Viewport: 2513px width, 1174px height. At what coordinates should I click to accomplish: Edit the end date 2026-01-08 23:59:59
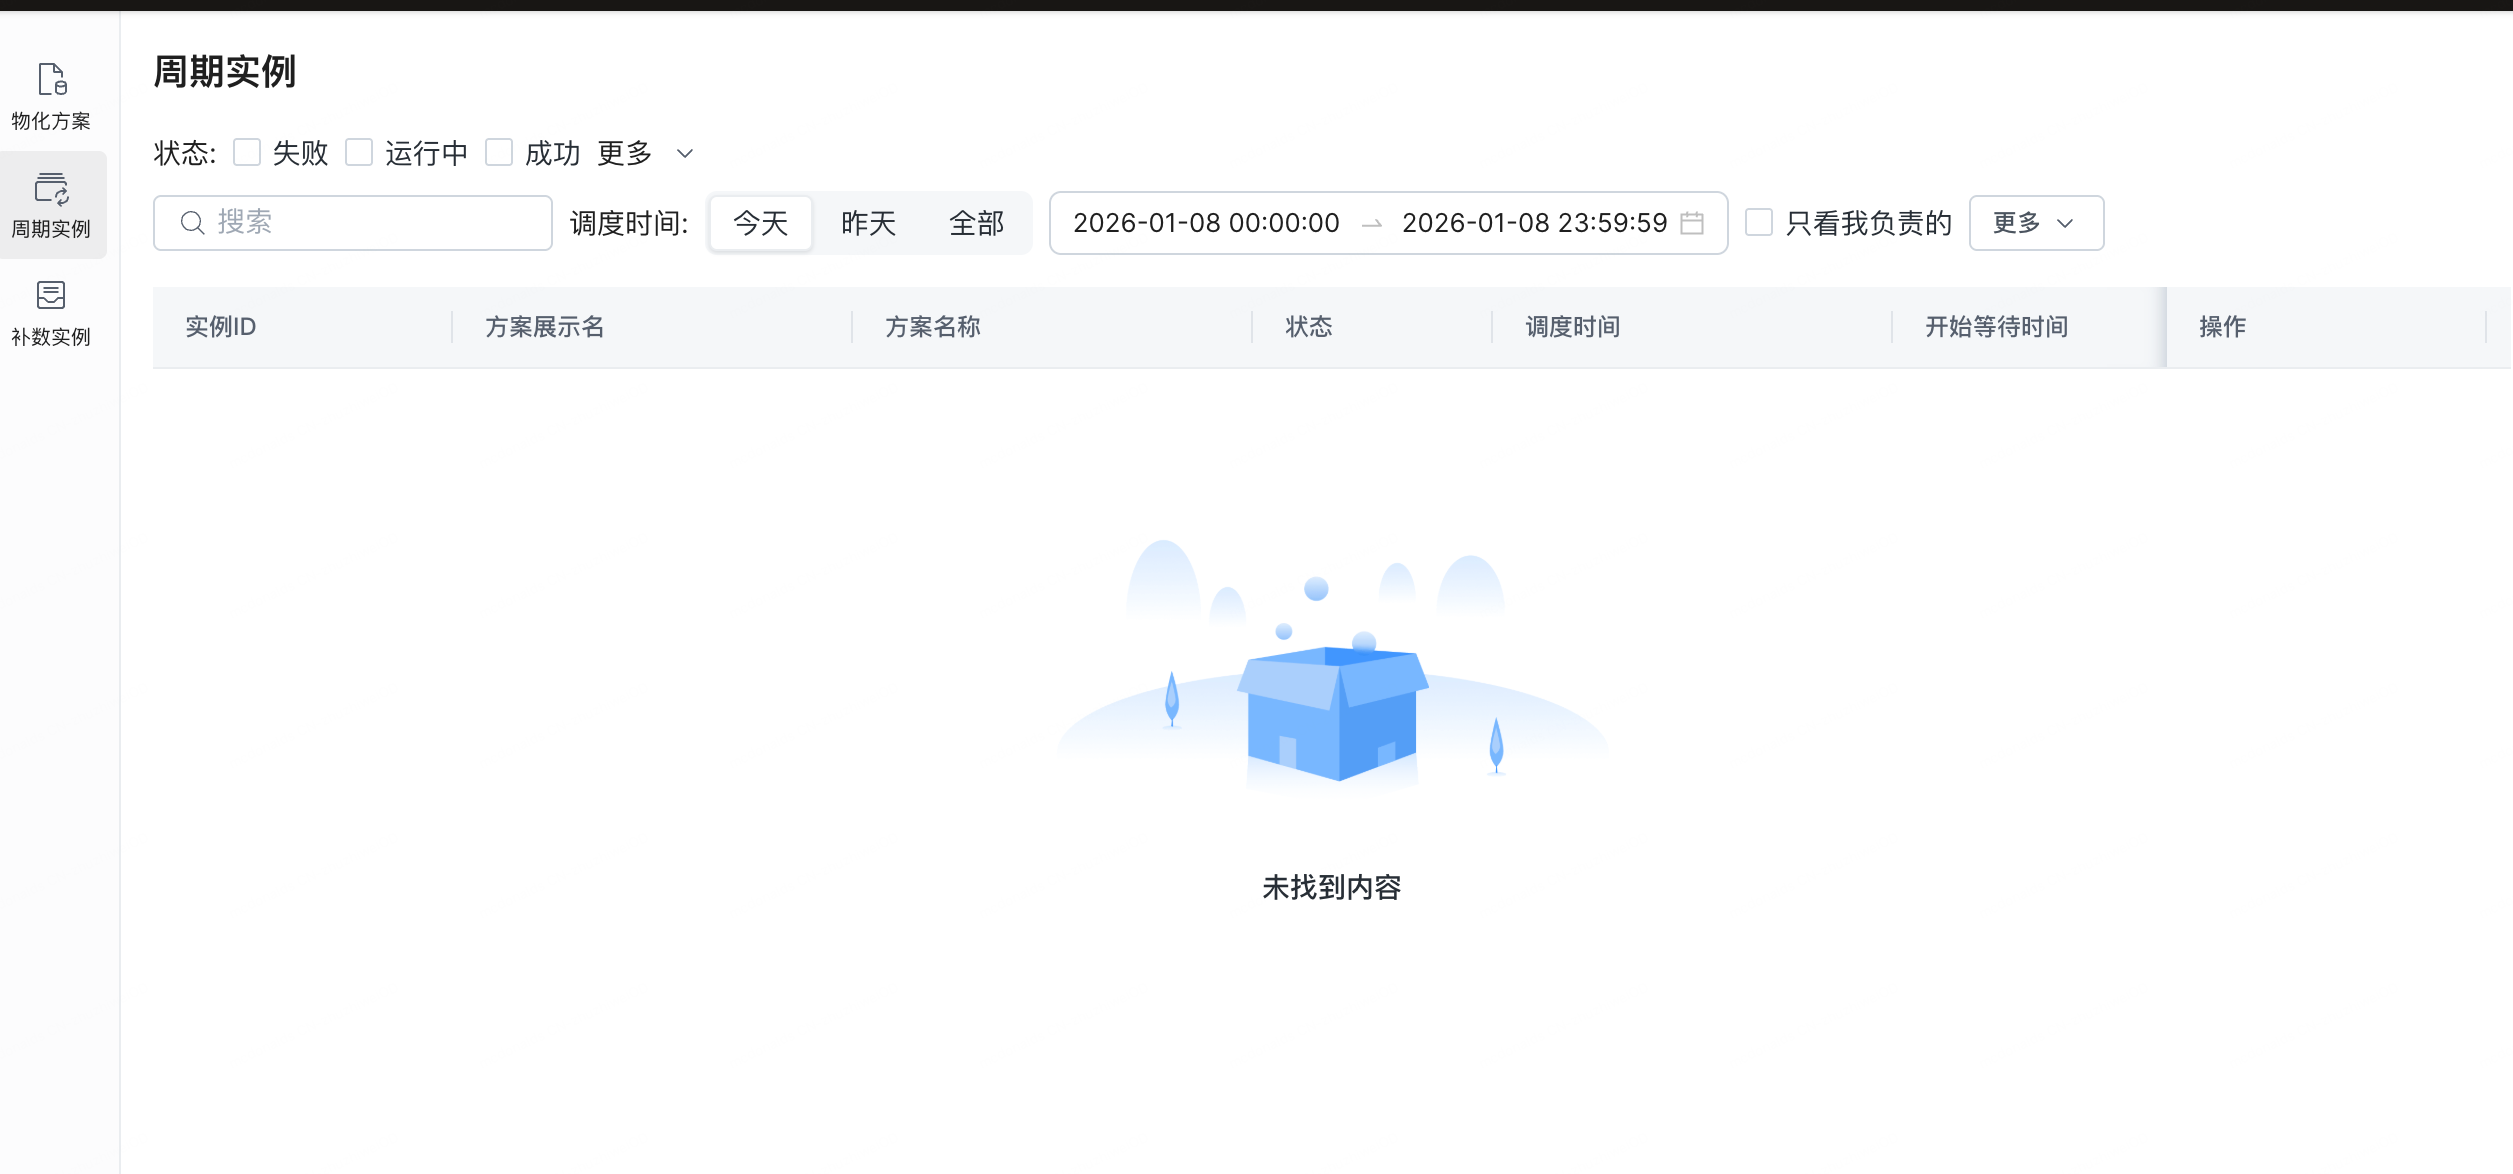pyautogui.click(x=1534, y=223)
